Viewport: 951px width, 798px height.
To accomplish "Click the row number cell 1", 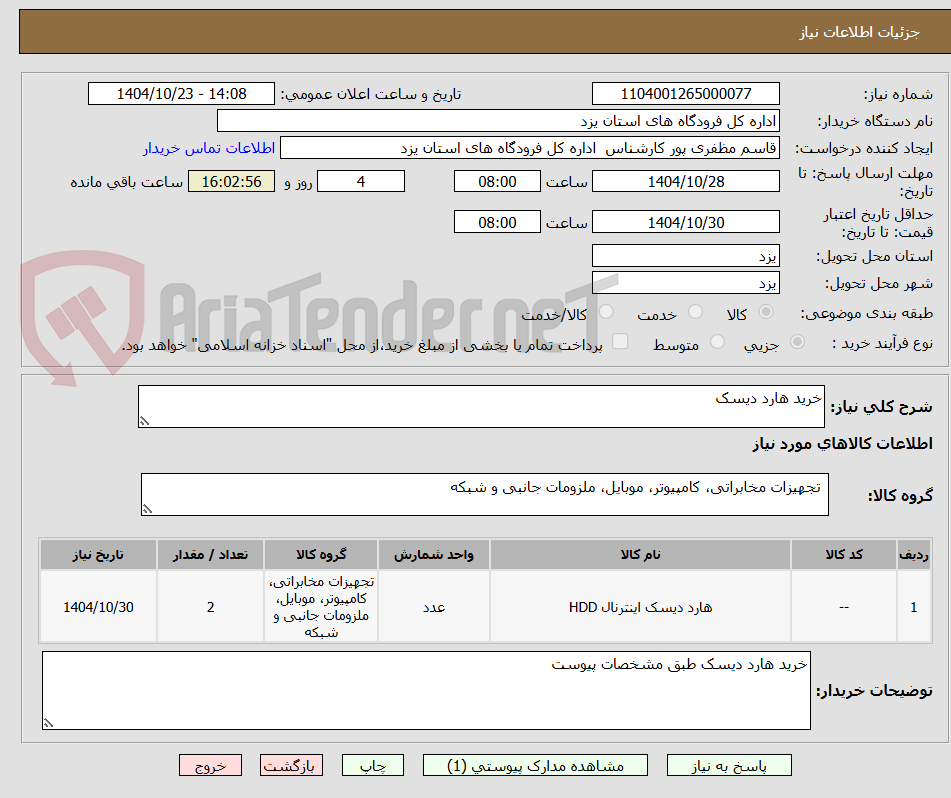I will point(914,607).
